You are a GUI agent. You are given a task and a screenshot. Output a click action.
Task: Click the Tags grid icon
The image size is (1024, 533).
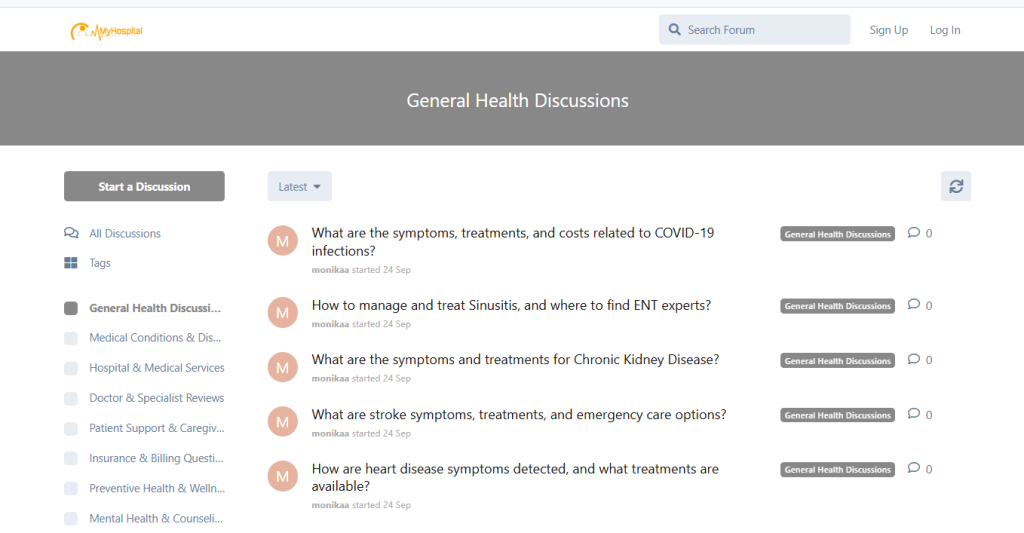(71, 263)
